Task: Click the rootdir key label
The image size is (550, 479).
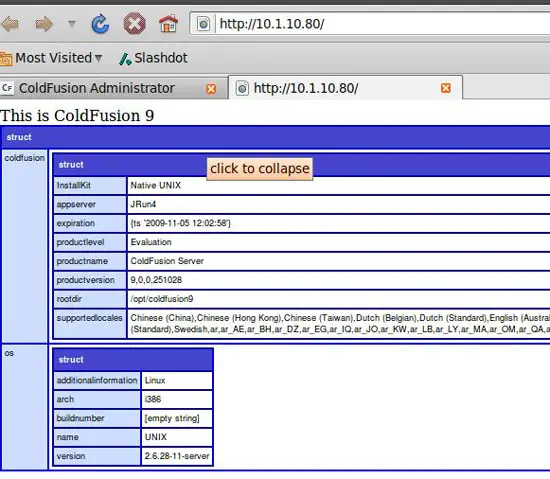Action: (69, 299)
